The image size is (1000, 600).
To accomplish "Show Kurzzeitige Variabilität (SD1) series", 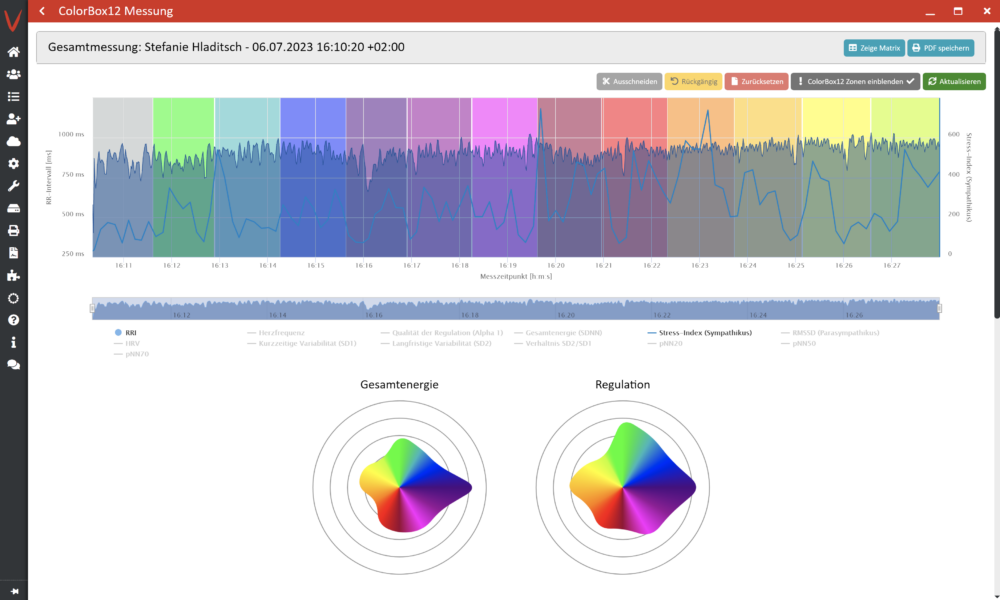I will pyautogui.click(x=302, y=344).
